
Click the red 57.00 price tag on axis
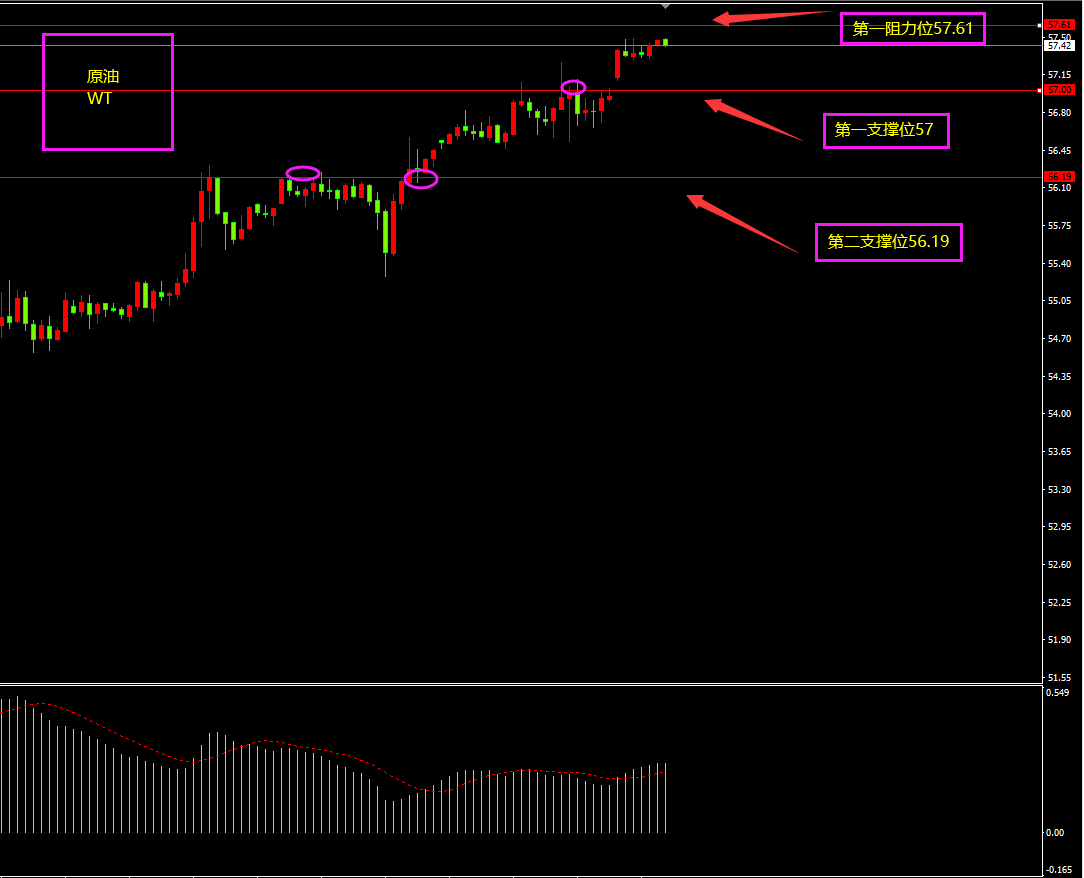[1058, 90]
